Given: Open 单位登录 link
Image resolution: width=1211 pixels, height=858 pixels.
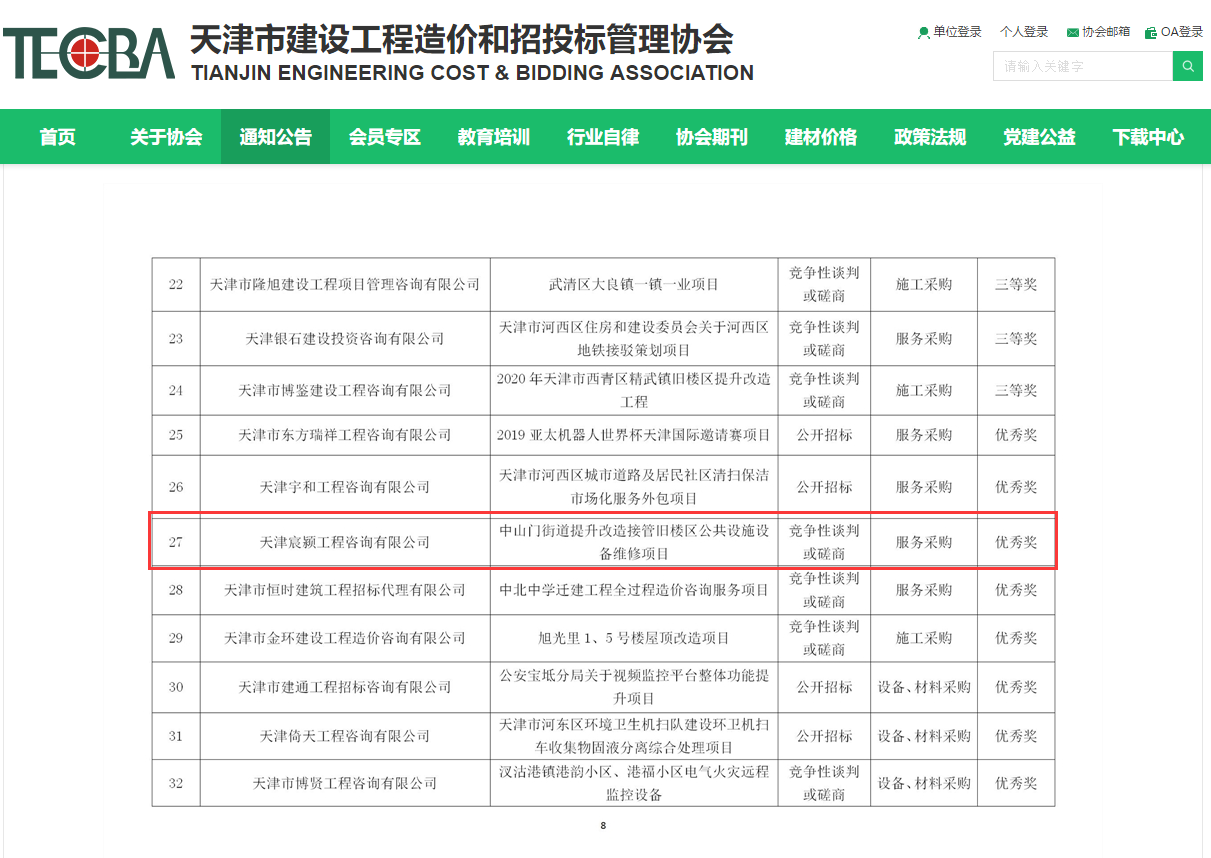Looking at the screenshot, I should click(957, 32).
